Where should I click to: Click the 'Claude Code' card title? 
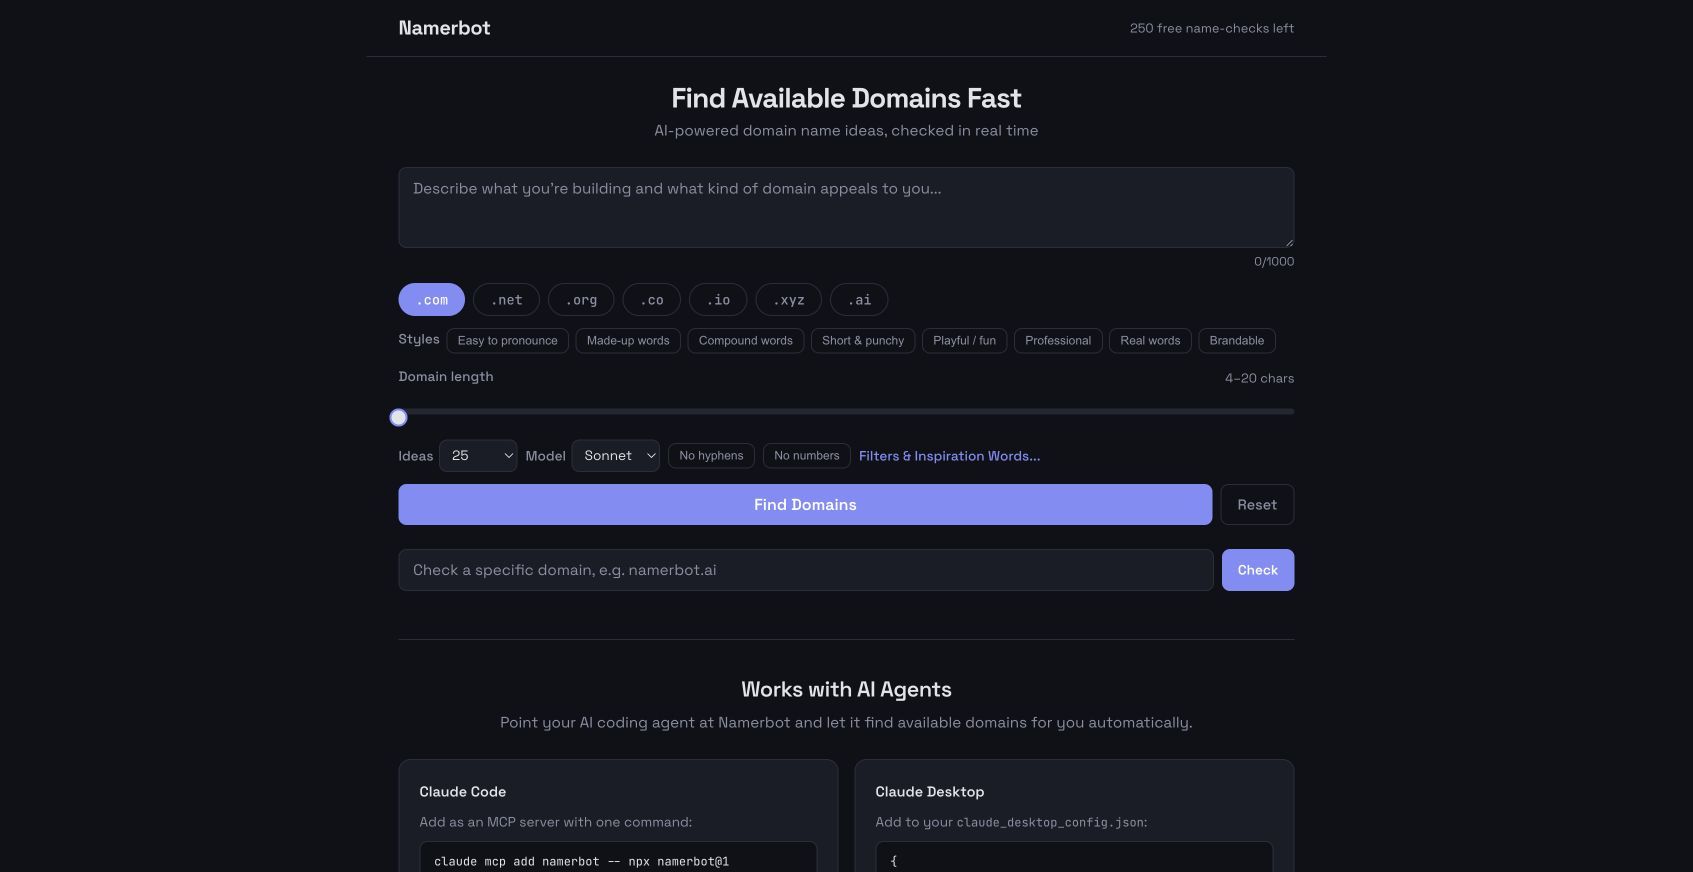(463, 792)
